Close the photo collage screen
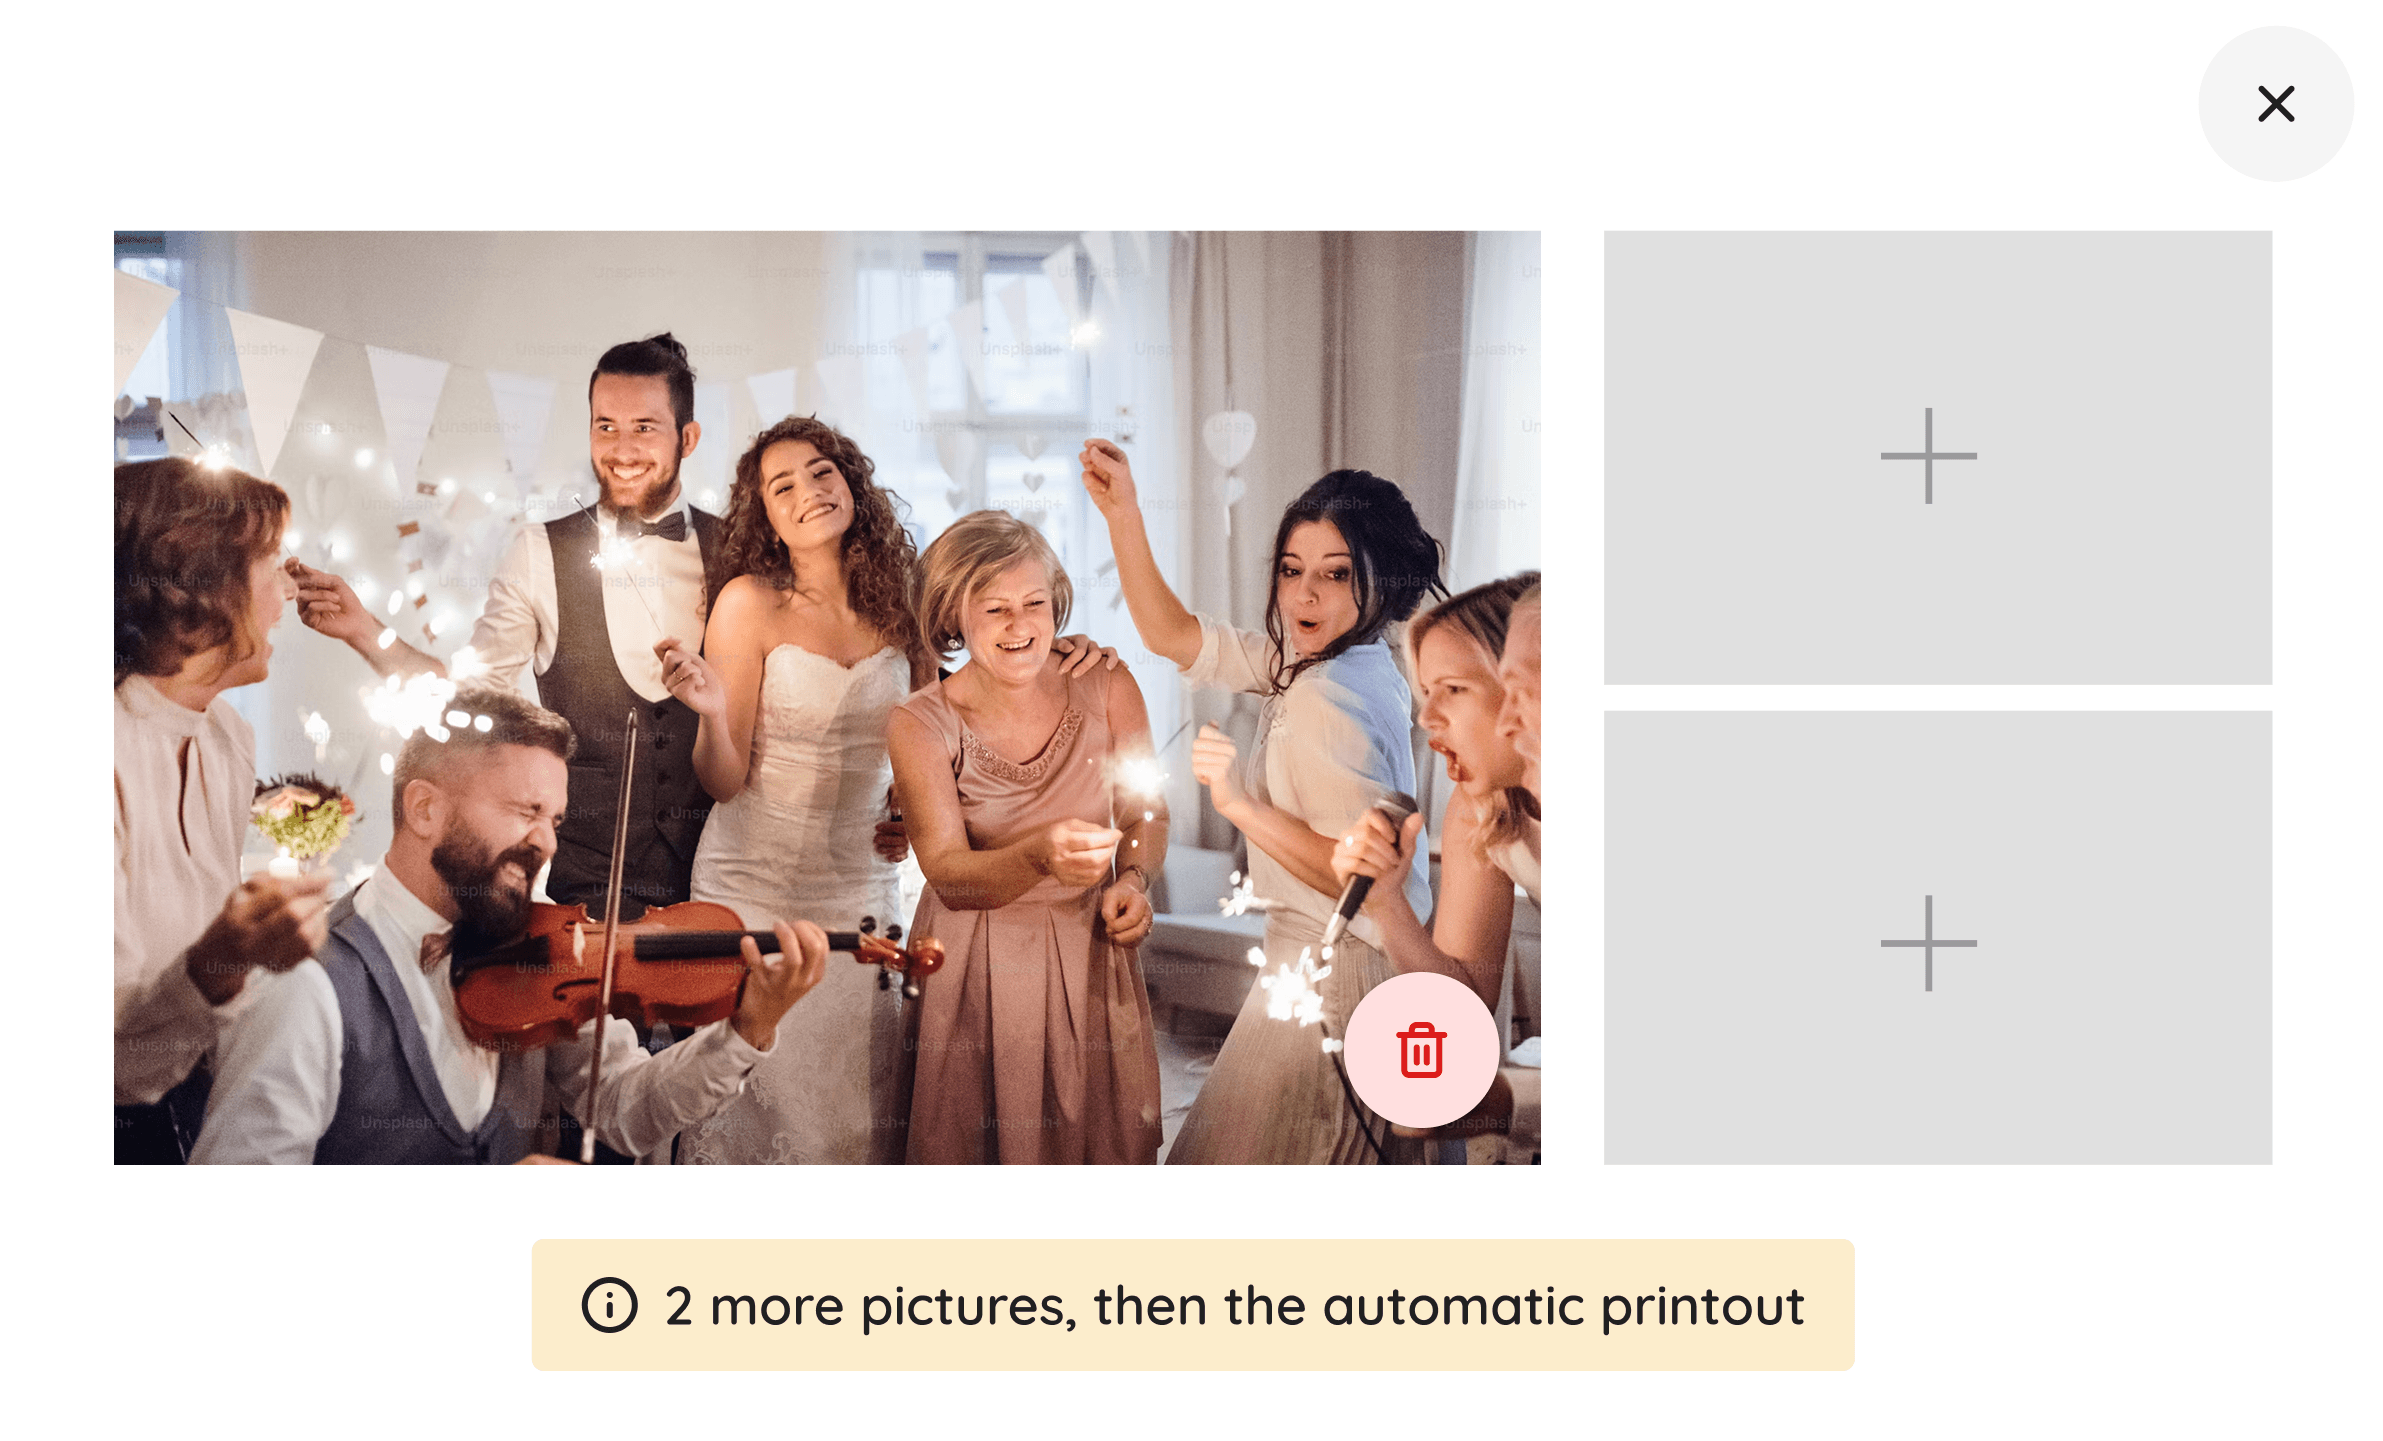Viewport: 2383px width, 1441px height. pyautogui.click(x=2275, y=104)
